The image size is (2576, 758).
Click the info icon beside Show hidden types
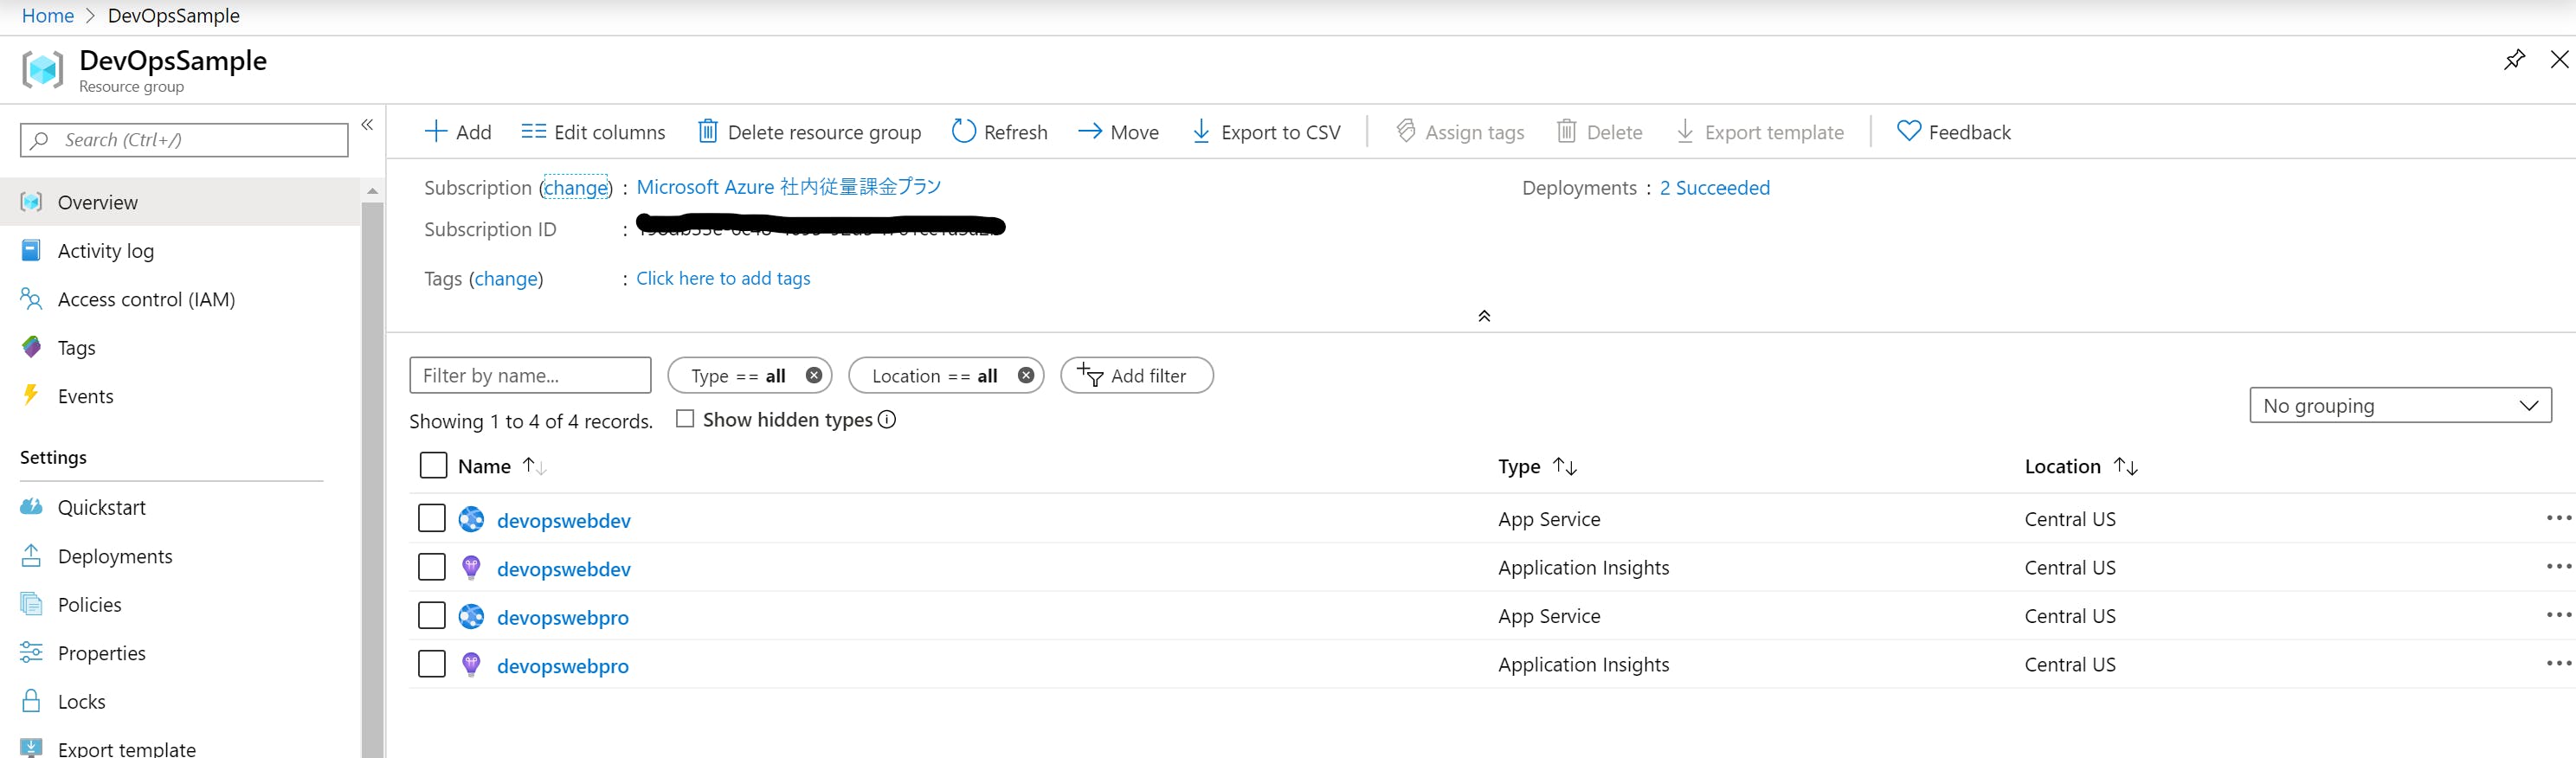coord(887,419)
